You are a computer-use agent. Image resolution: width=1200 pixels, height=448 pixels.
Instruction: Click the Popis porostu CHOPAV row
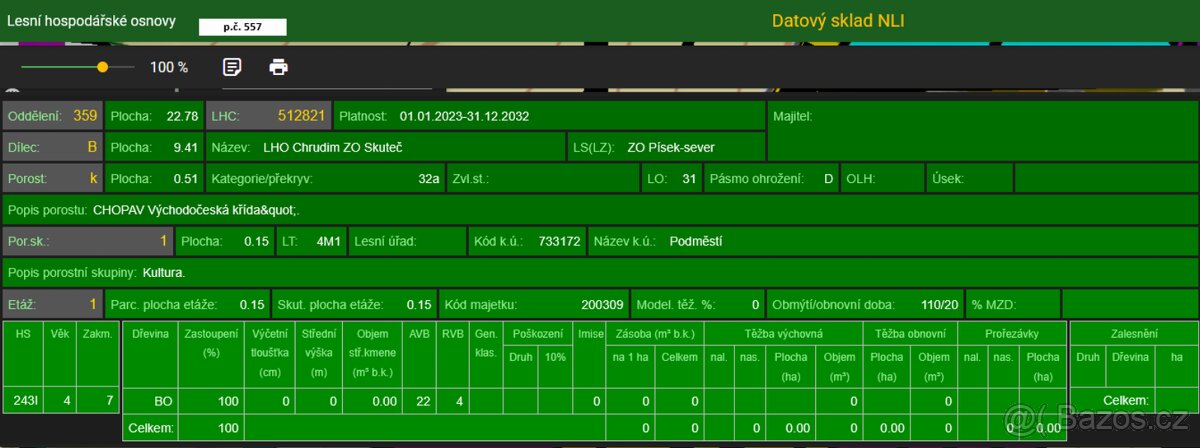coord(599,211)
